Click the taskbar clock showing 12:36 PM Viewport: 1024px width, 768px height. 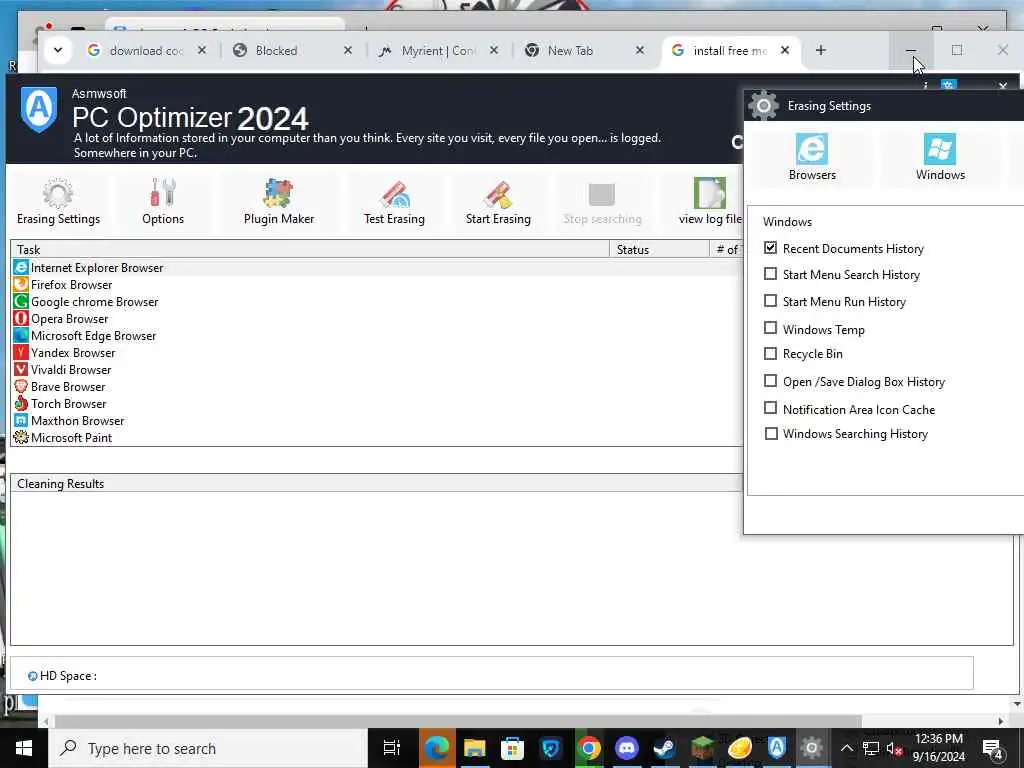coord(938,748)
